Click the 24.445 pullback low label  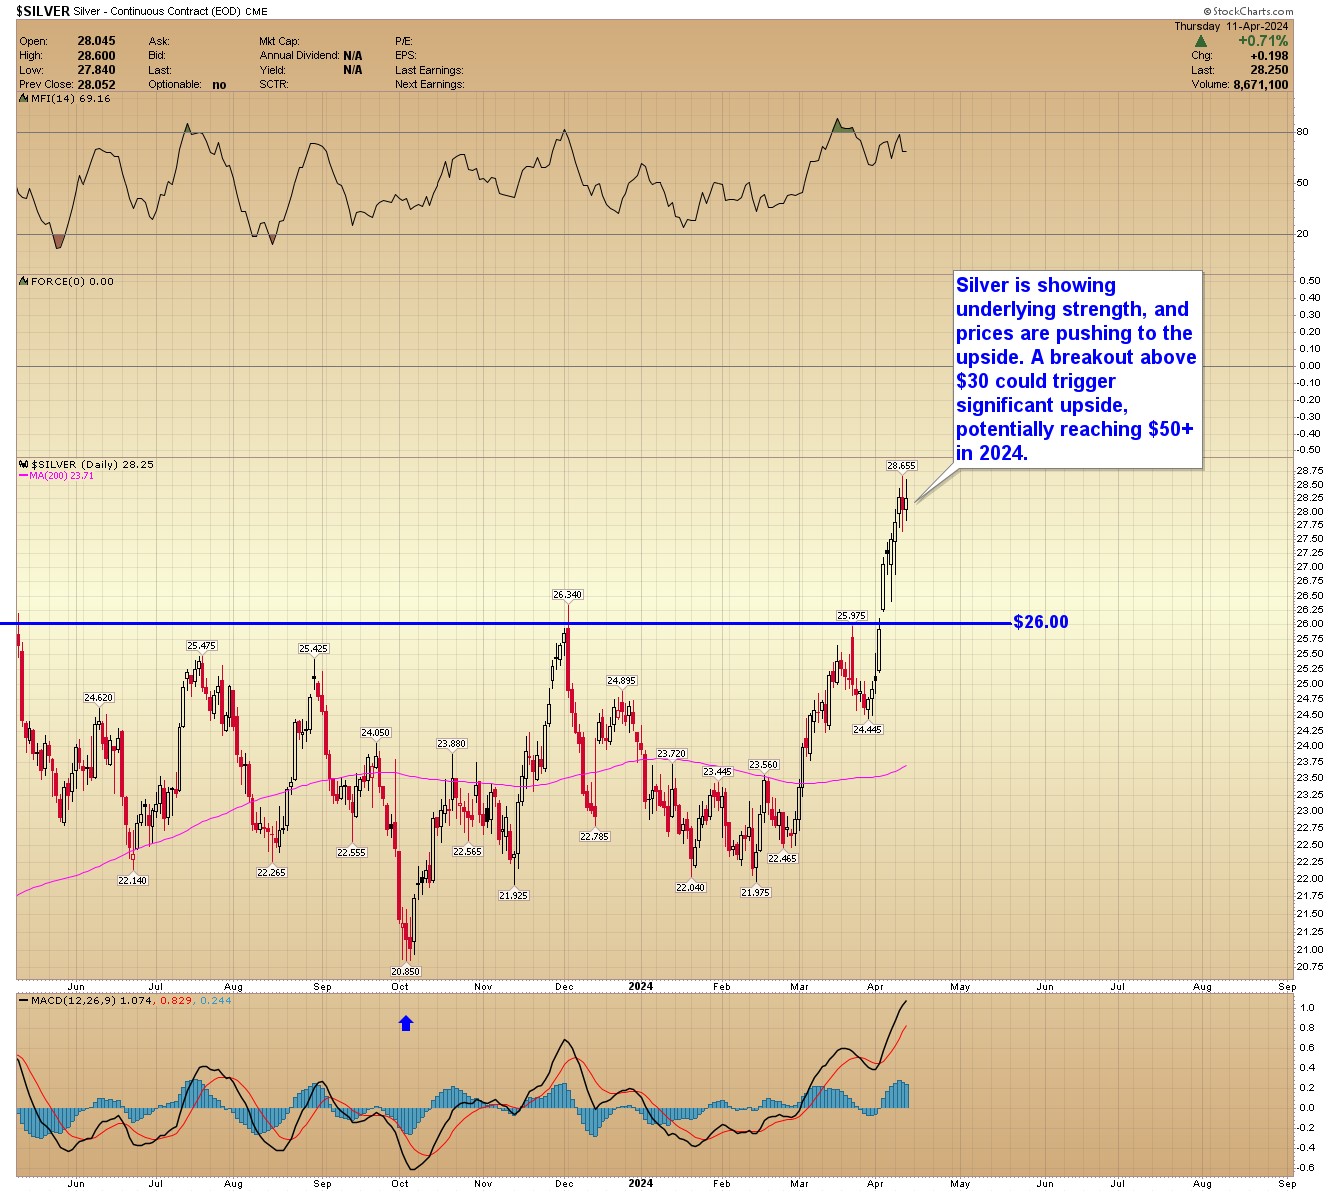pos(867,730)
